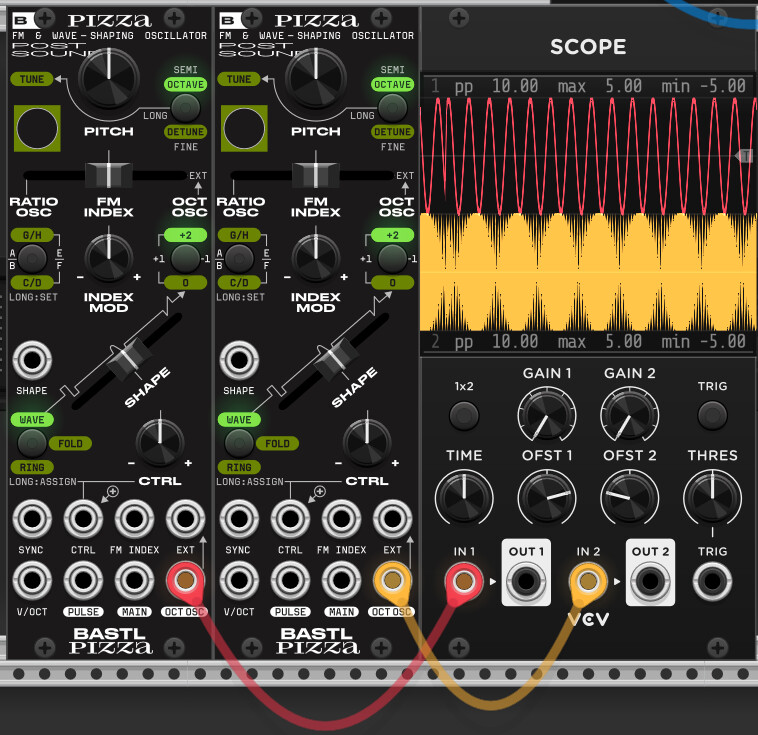Click the red waveform display on Scope
758x735 pixels.
[588, 156]
